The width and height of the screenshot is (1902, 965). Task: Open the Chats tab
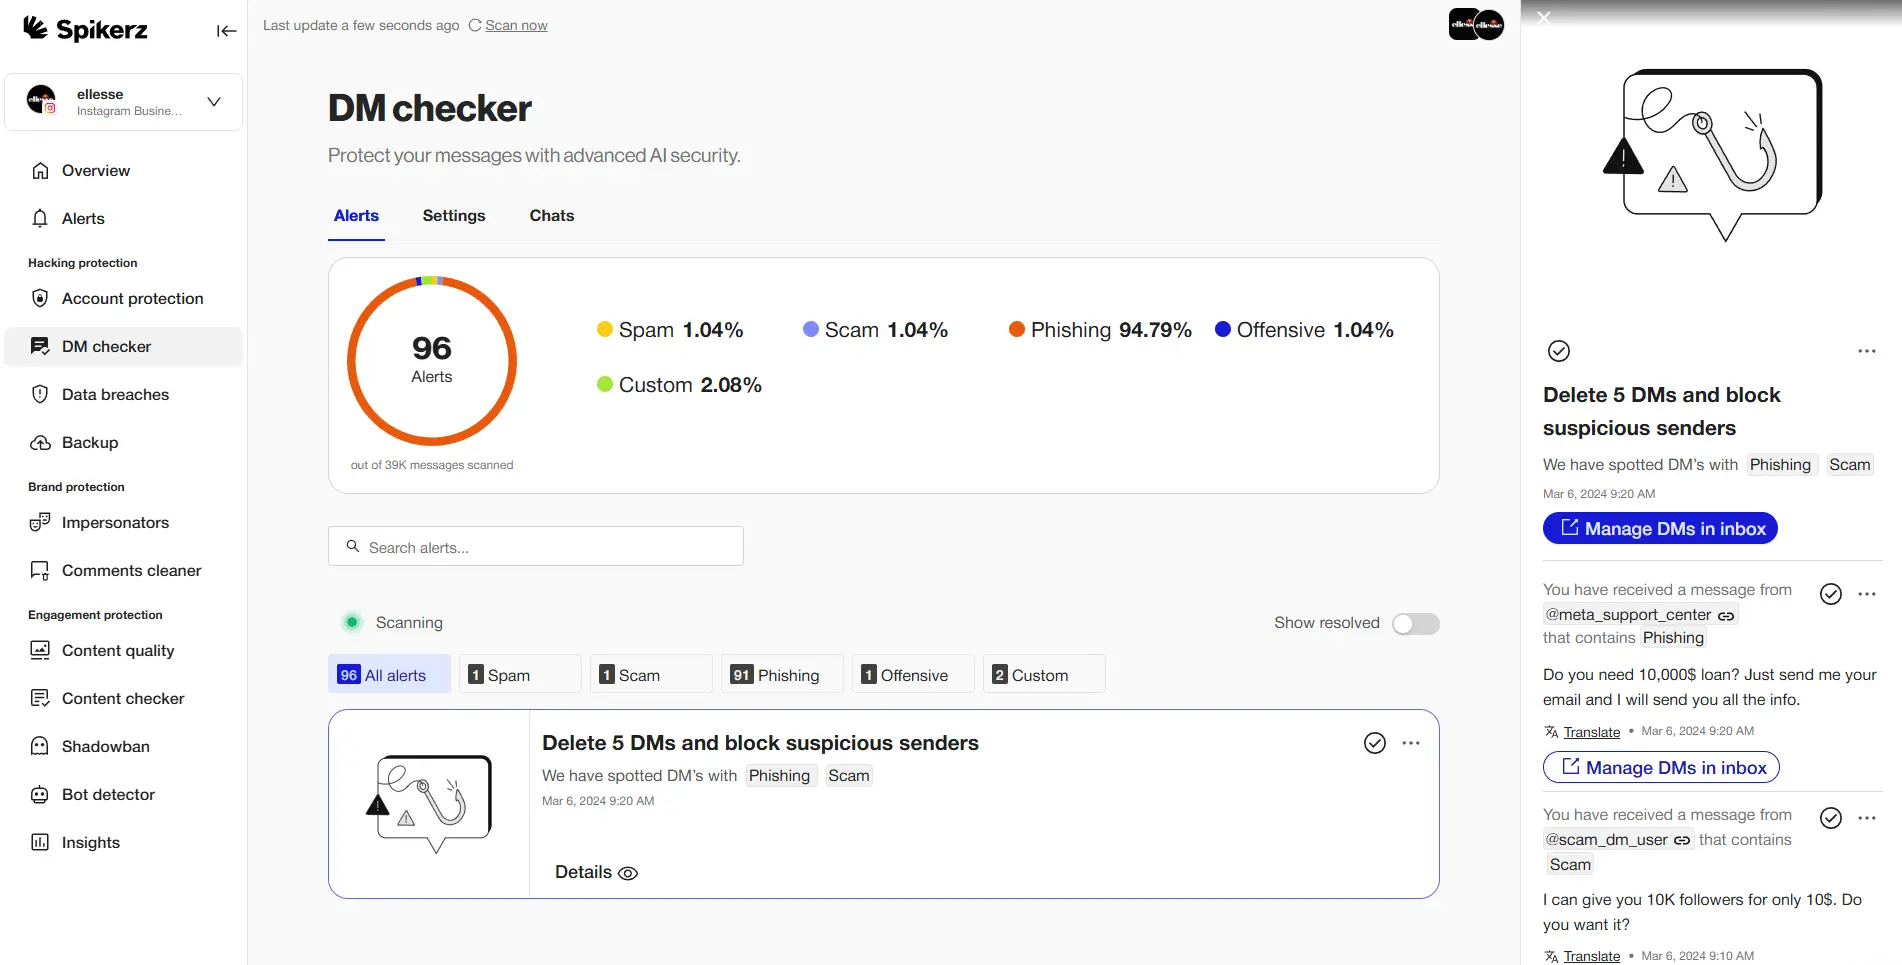(551, 216)
